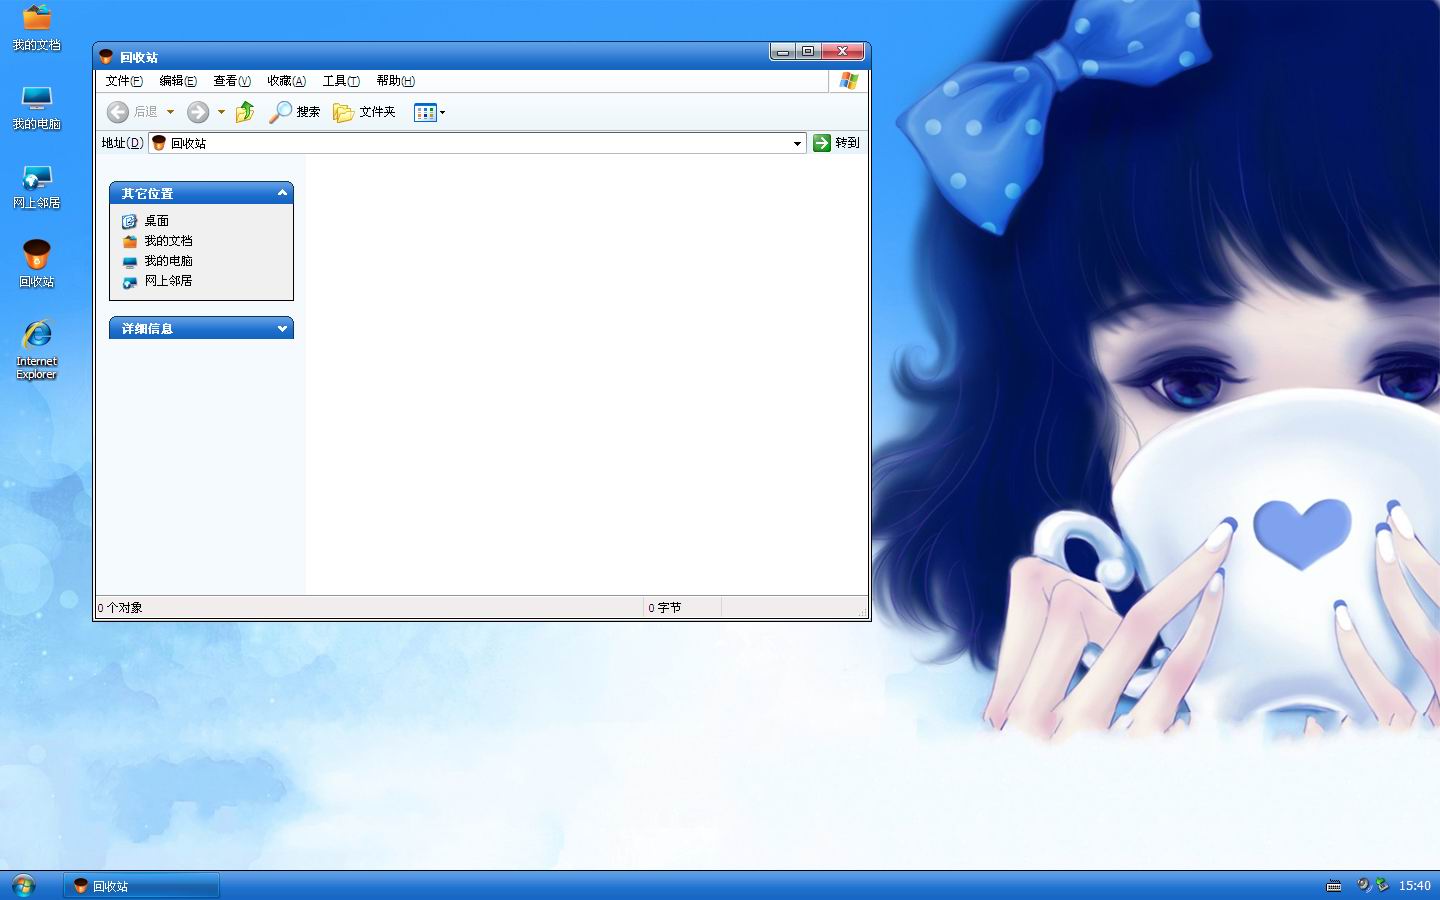Click the 我的文档 folder icon in sidebar

(129, 241)
